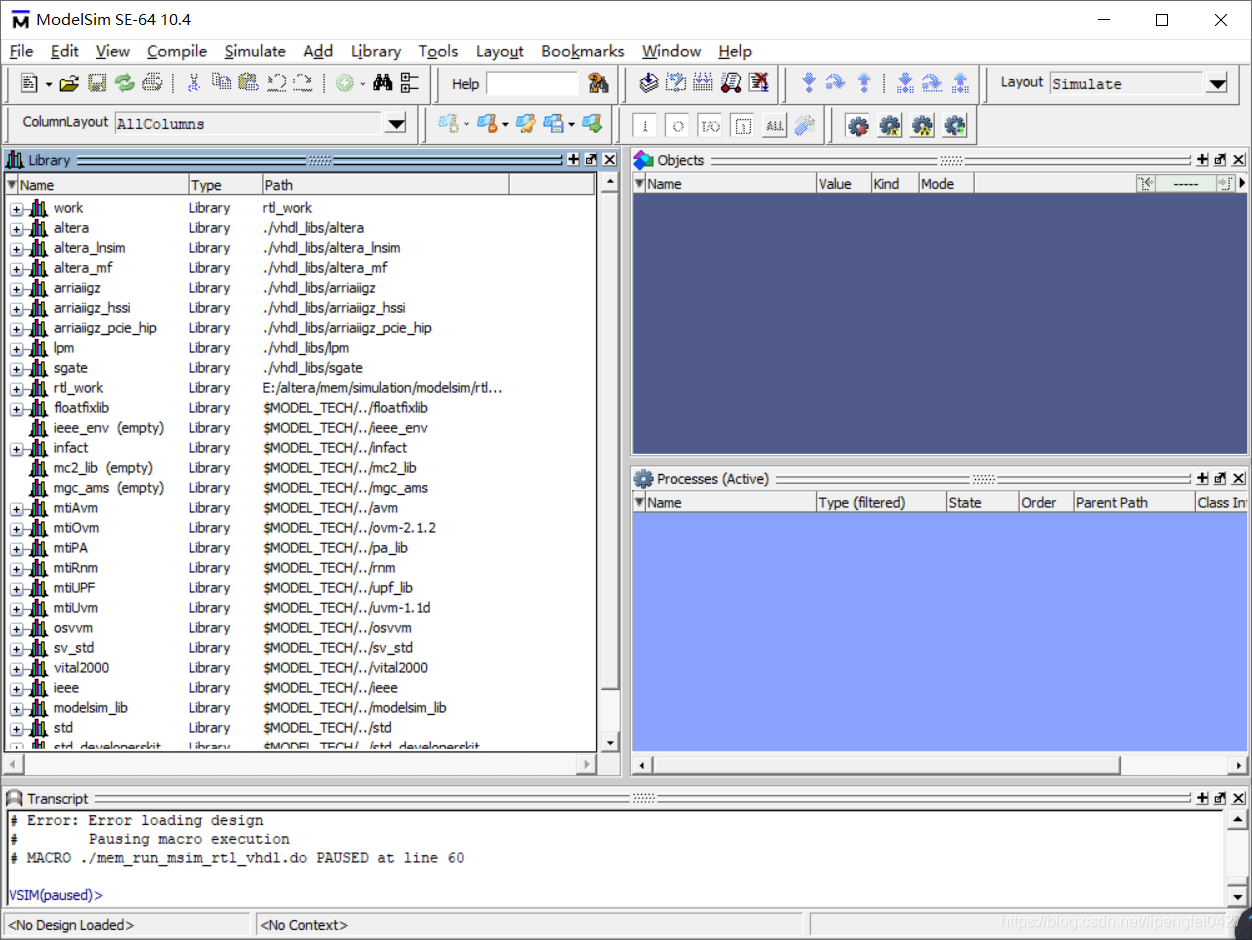
Task: Select the mtiUvm library row
Action: (300, 608)
